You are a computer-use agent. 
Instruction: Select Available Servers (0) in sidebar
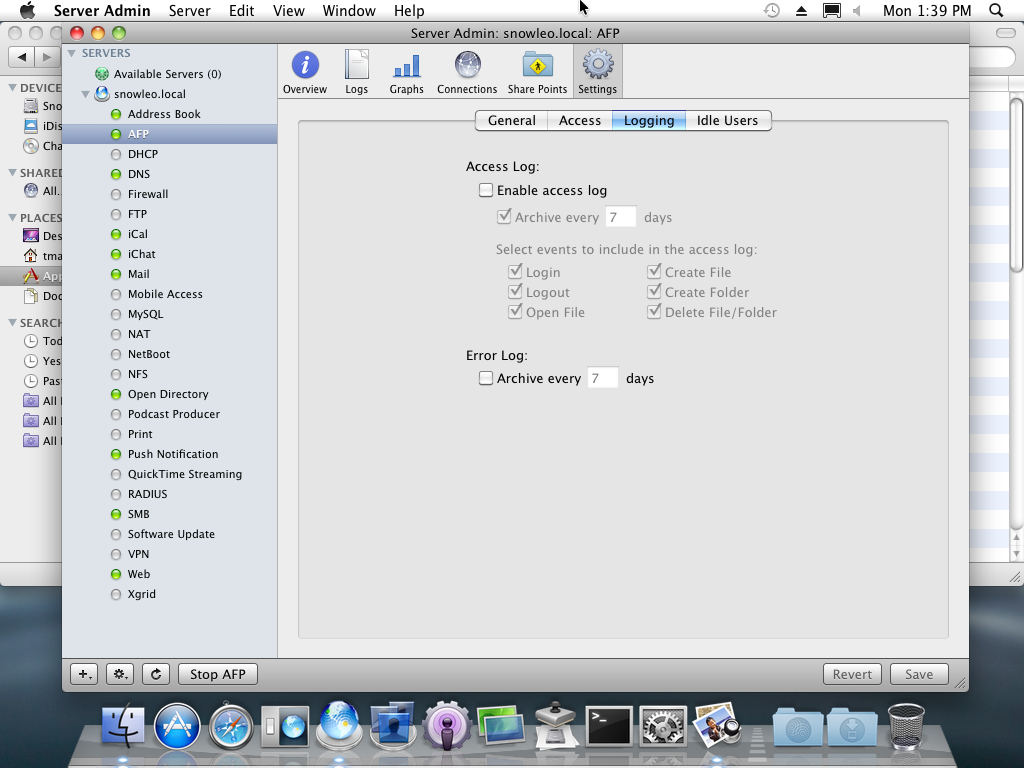170,74
